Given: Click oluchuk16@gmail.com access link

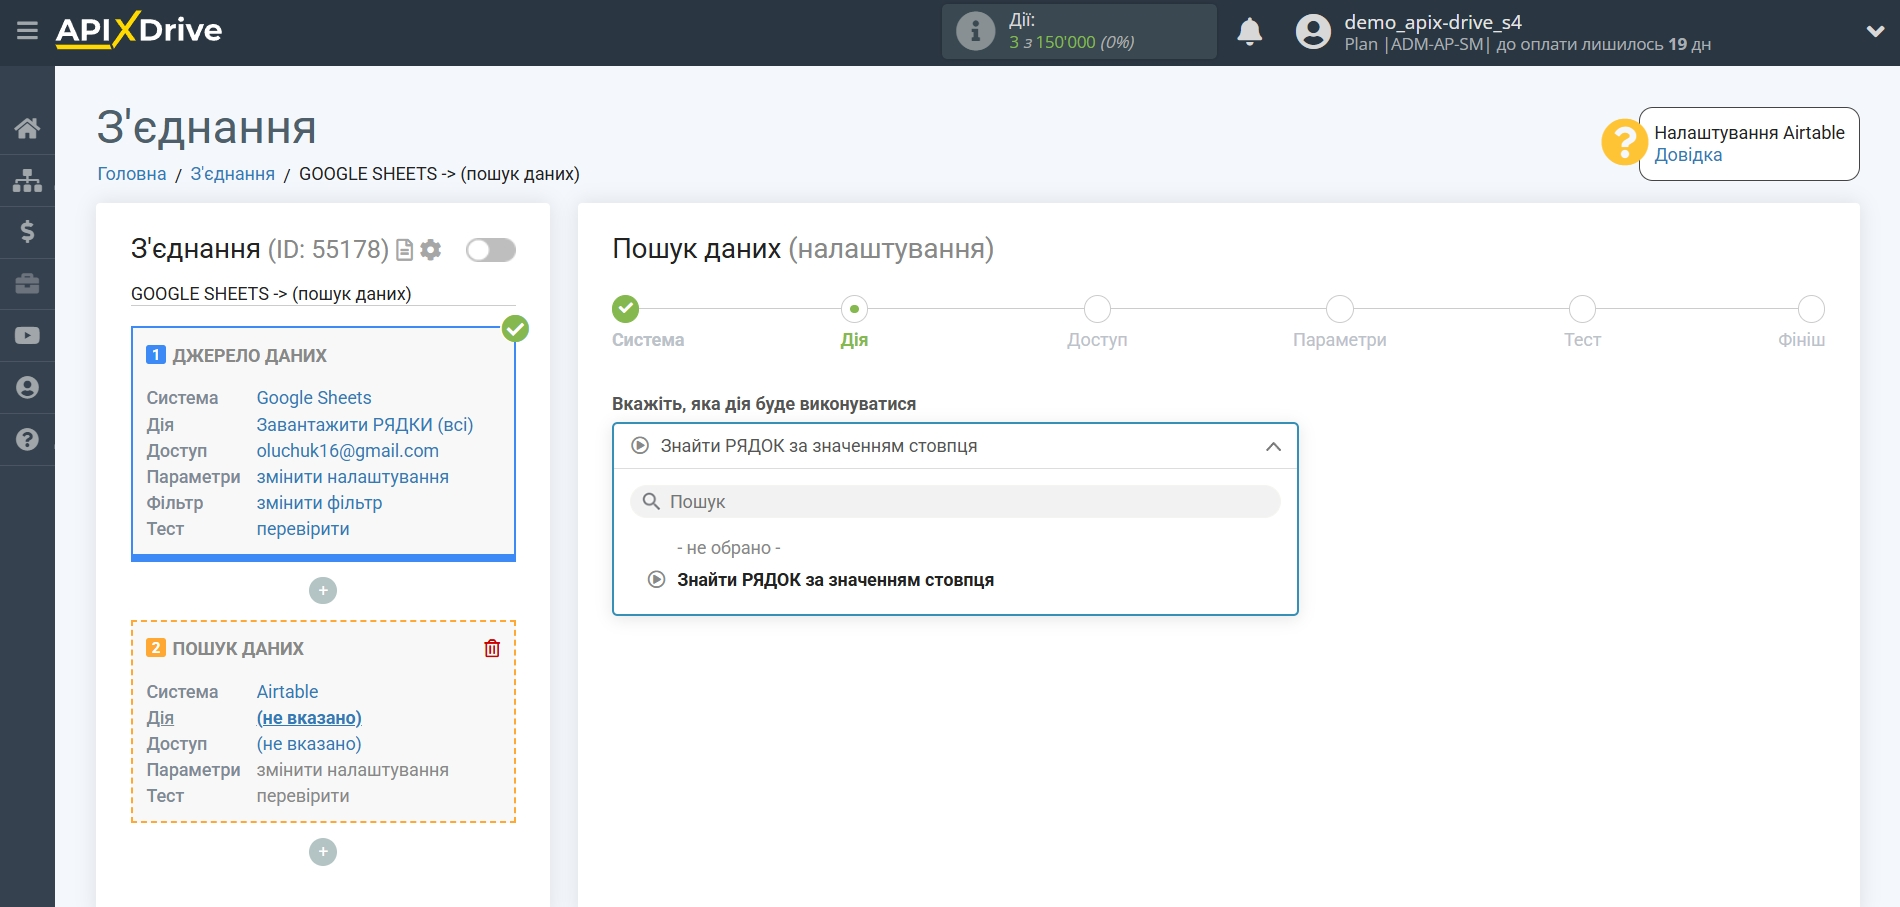Looking at the screenshot, I should coord(348,451).
